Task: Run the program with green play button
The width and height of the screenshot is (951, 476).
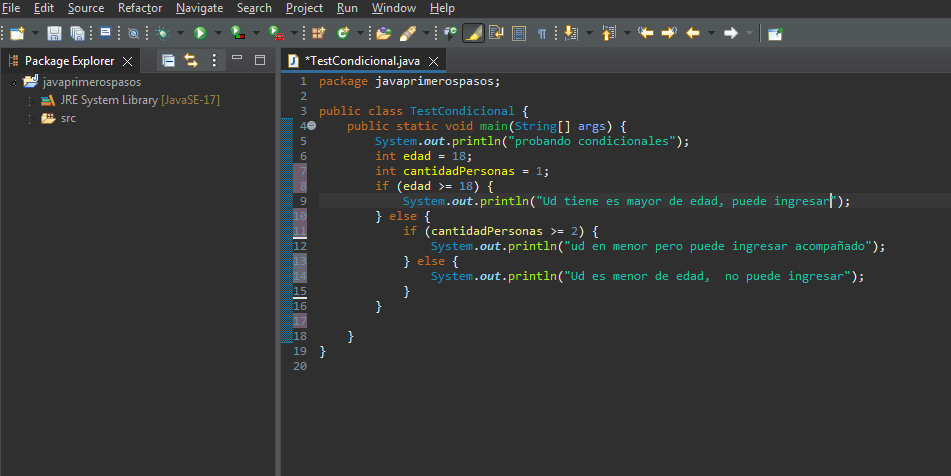Action: tap(200, 33)
